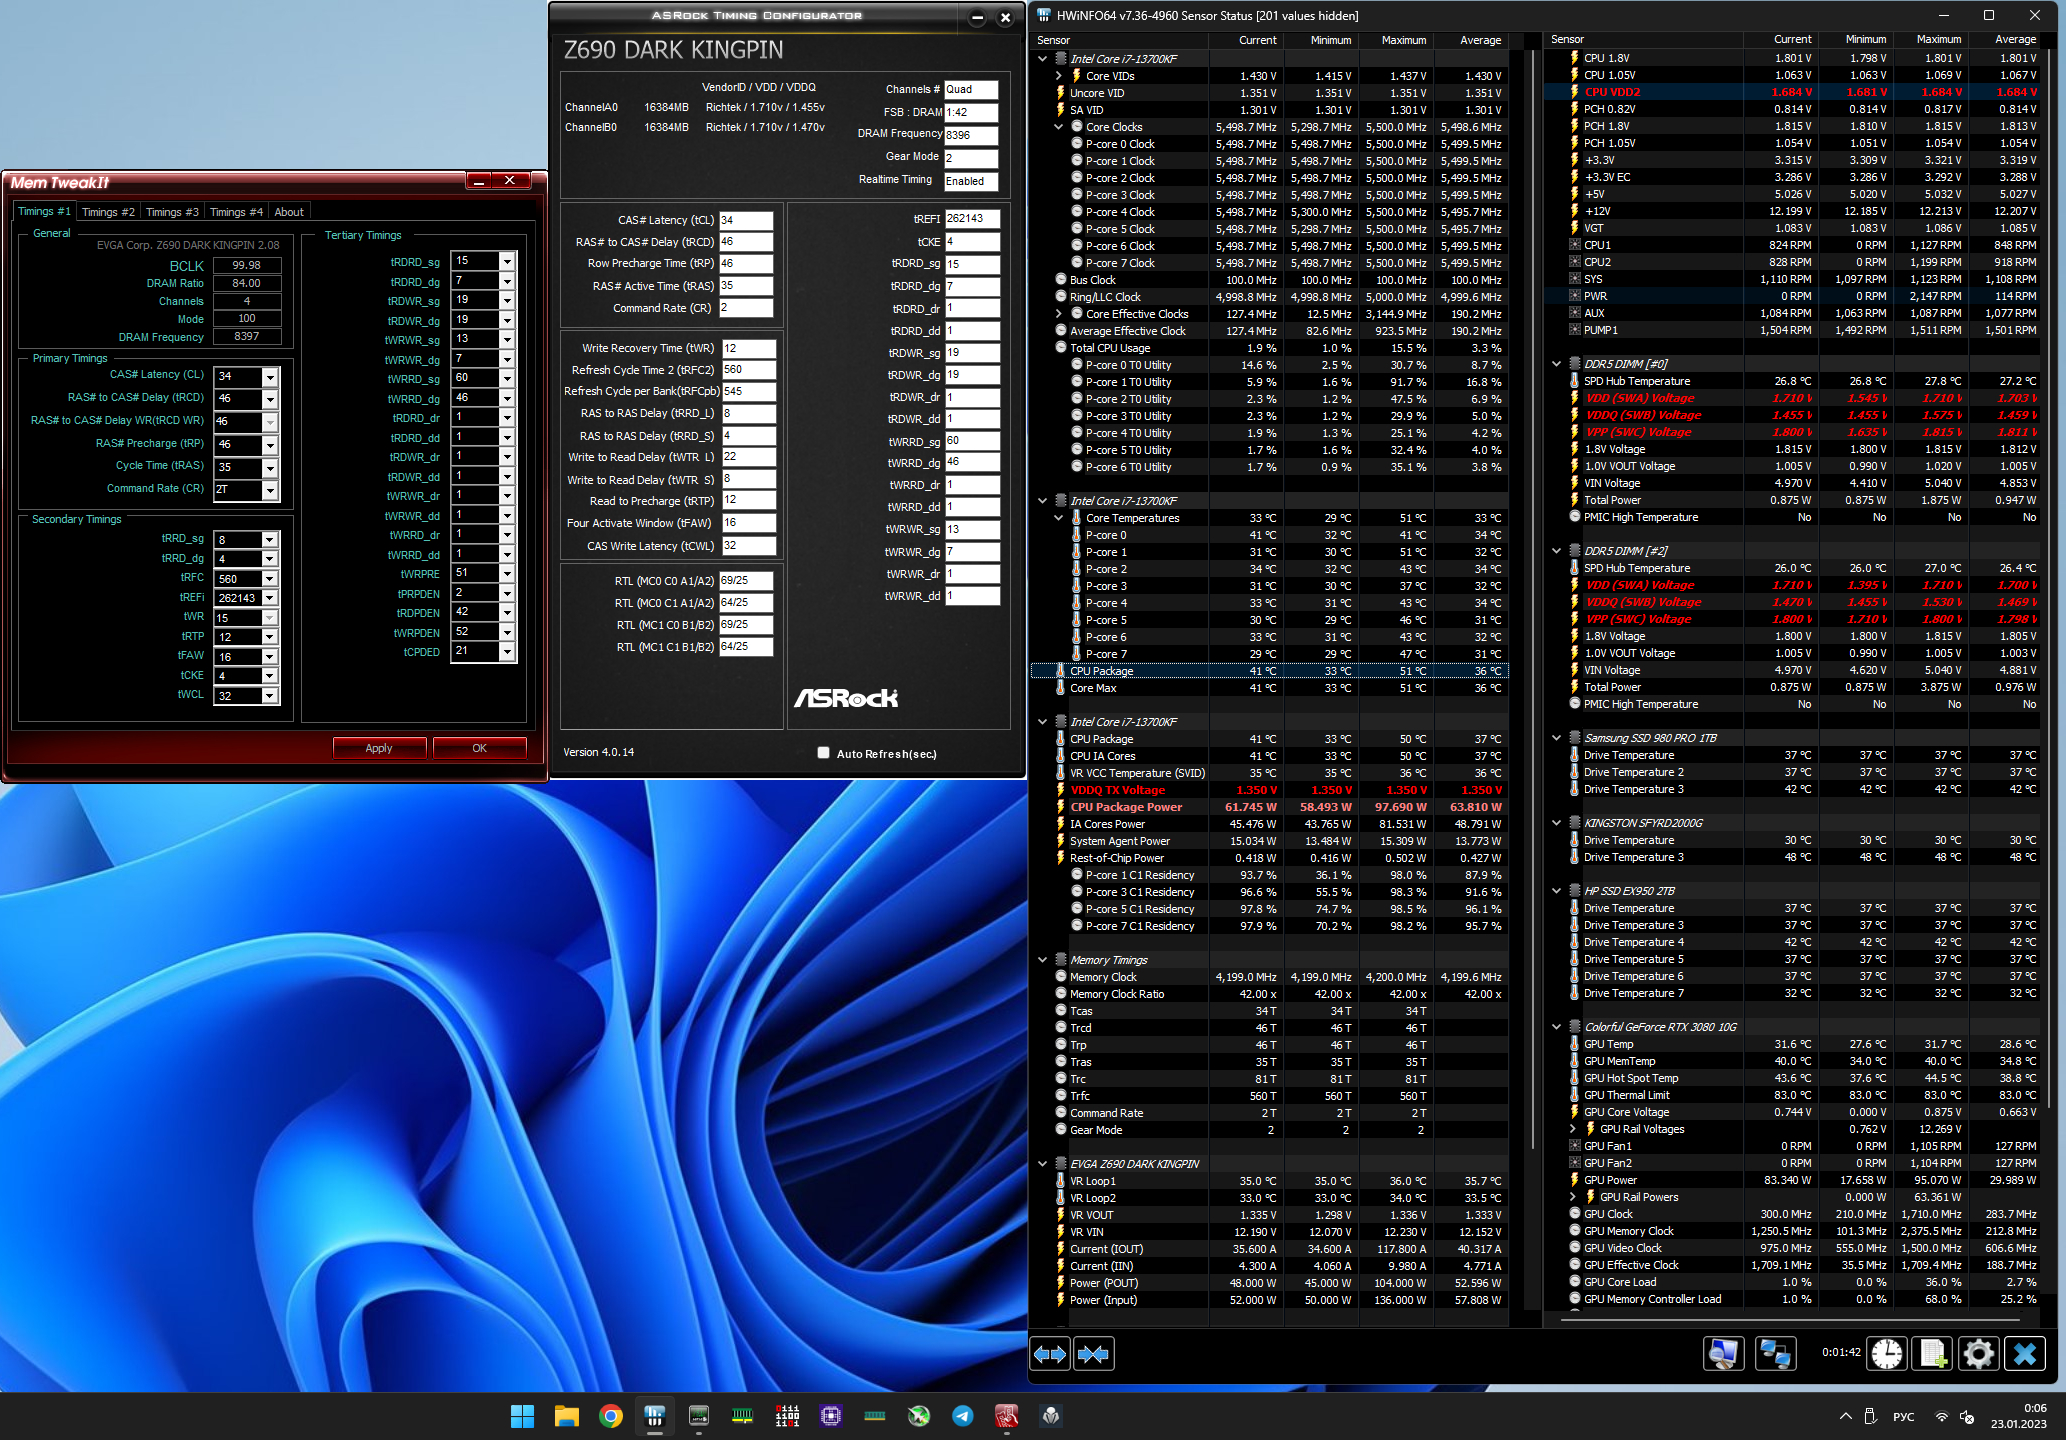Screen dimensions: 2066x1440
Task: Click HWiNFO remote monitoring network icon
Action: 1774,1354
